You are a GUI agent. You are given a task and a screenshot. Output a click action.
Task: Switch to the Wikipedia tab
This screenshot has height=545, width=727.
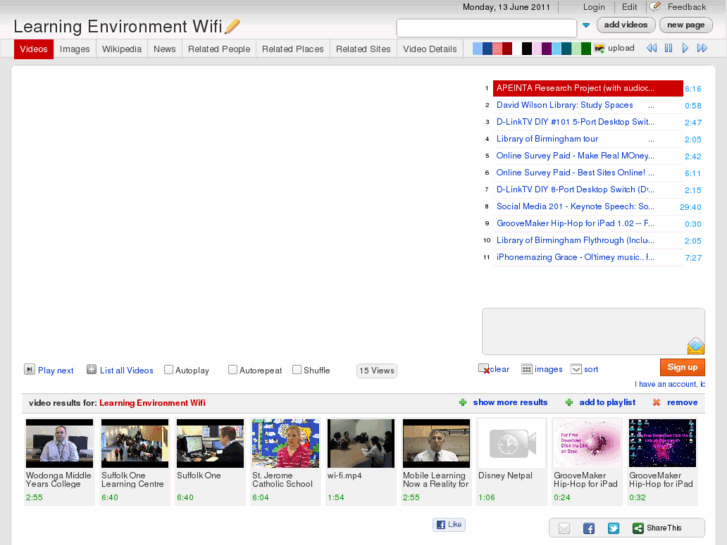pos(121,49)
